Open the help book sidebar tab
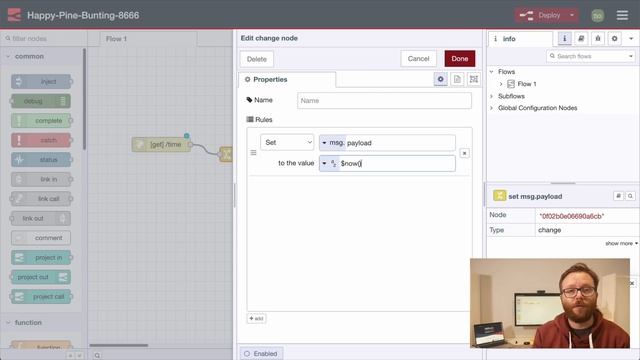Viewport: 640px width, 360px height. pyautogui.click(x=581, y=38)
